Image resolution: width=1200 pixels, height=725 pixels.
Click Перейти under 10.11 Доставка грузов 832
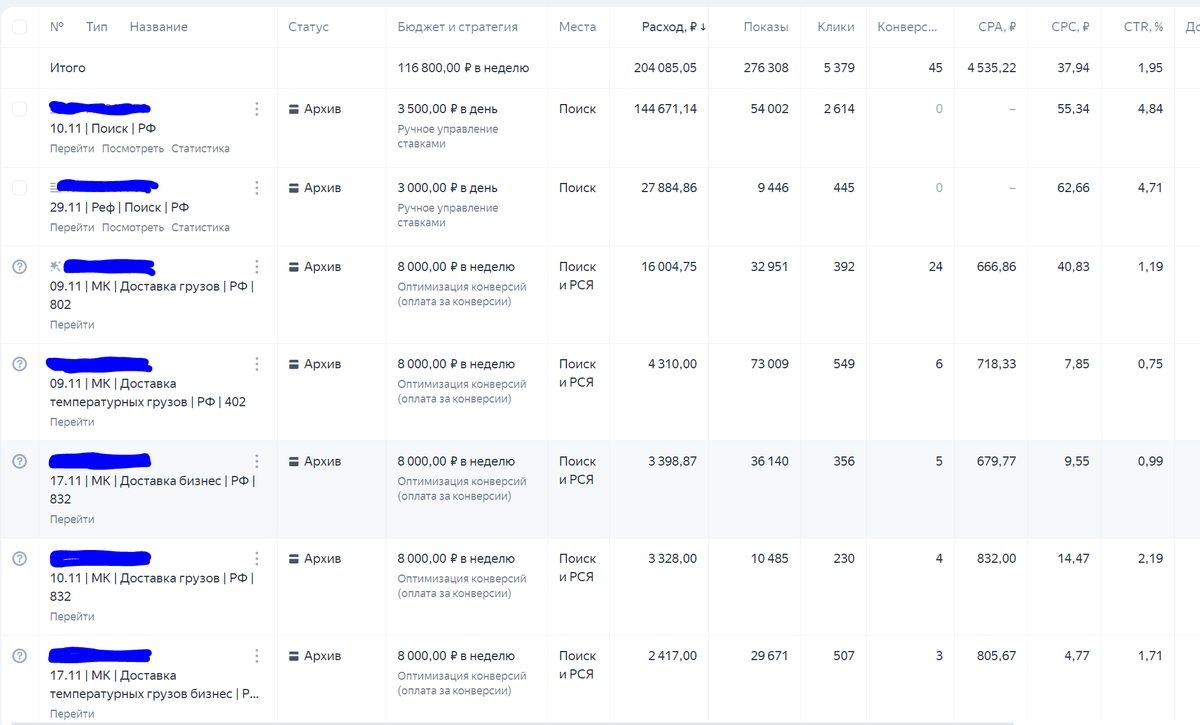click(72, 616)
